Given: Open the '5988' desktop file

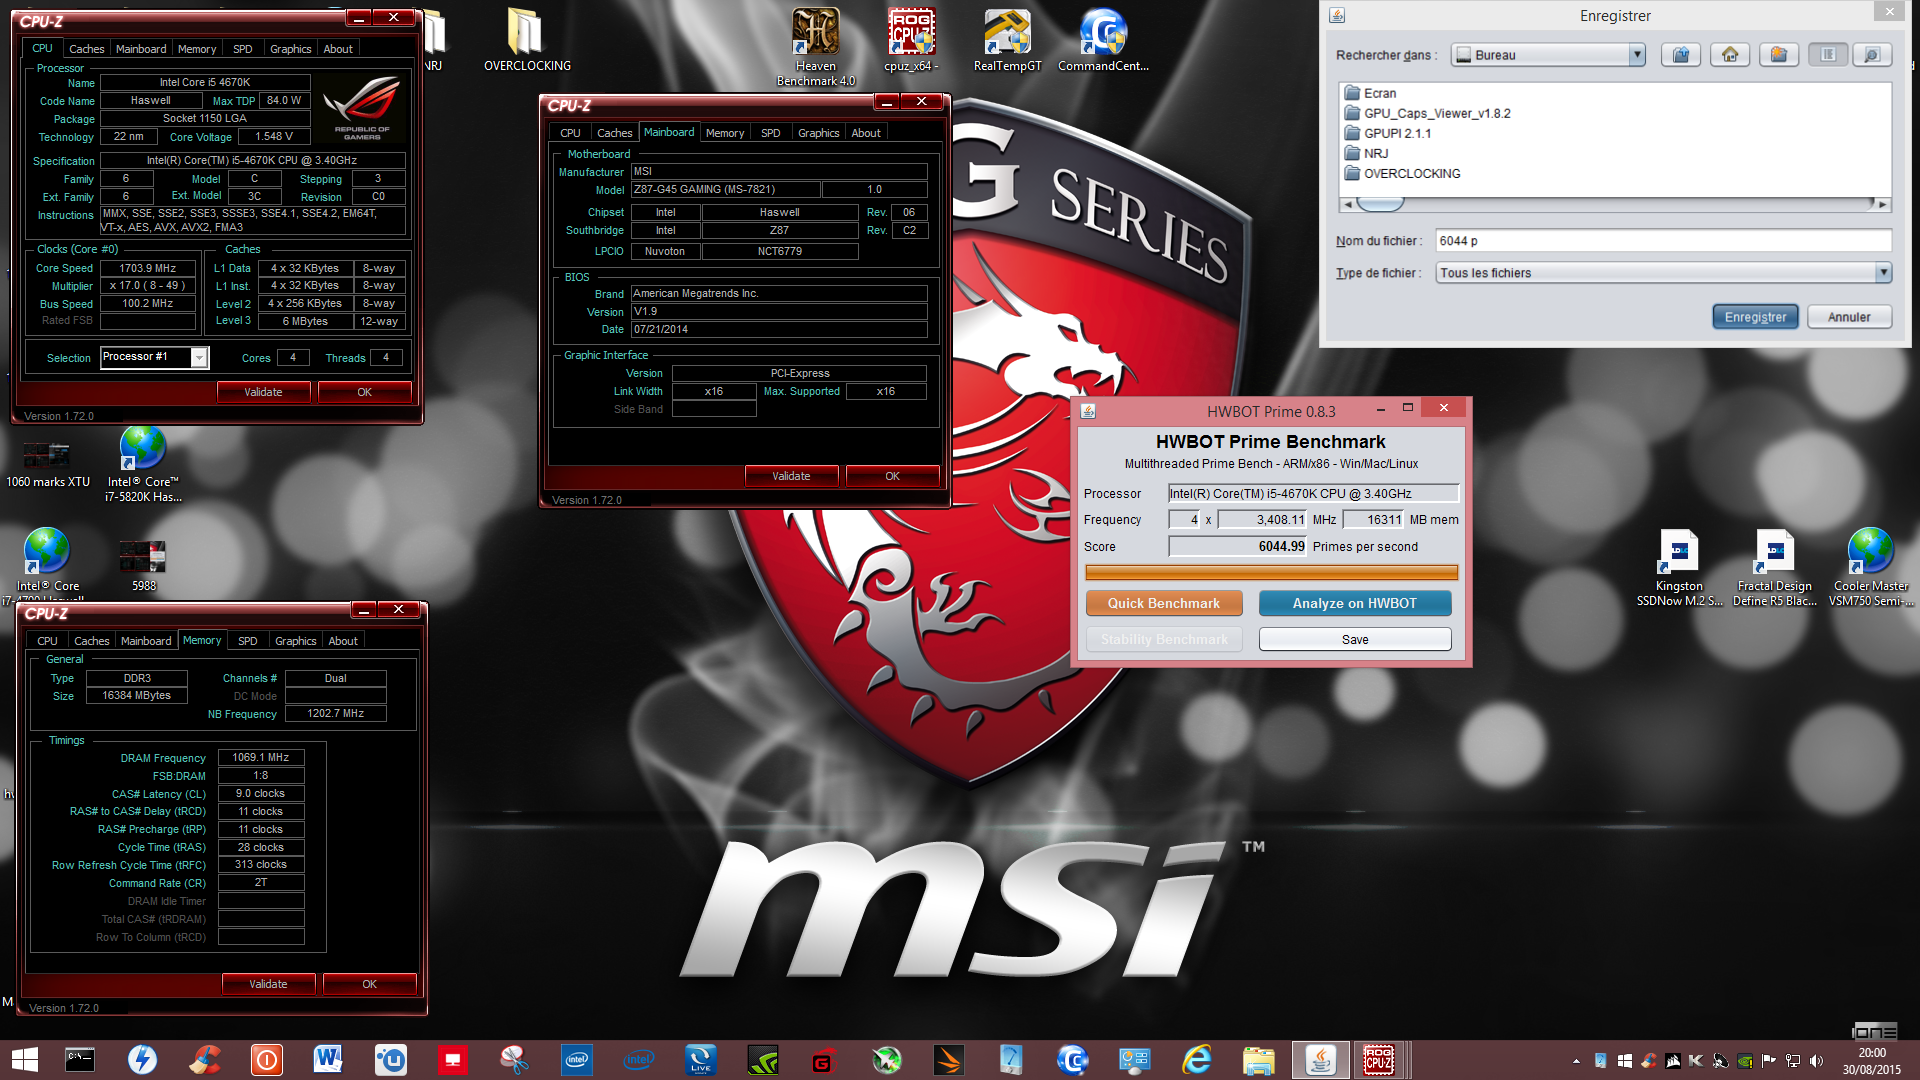Looking at the screenshot, I should coord(143,566).
